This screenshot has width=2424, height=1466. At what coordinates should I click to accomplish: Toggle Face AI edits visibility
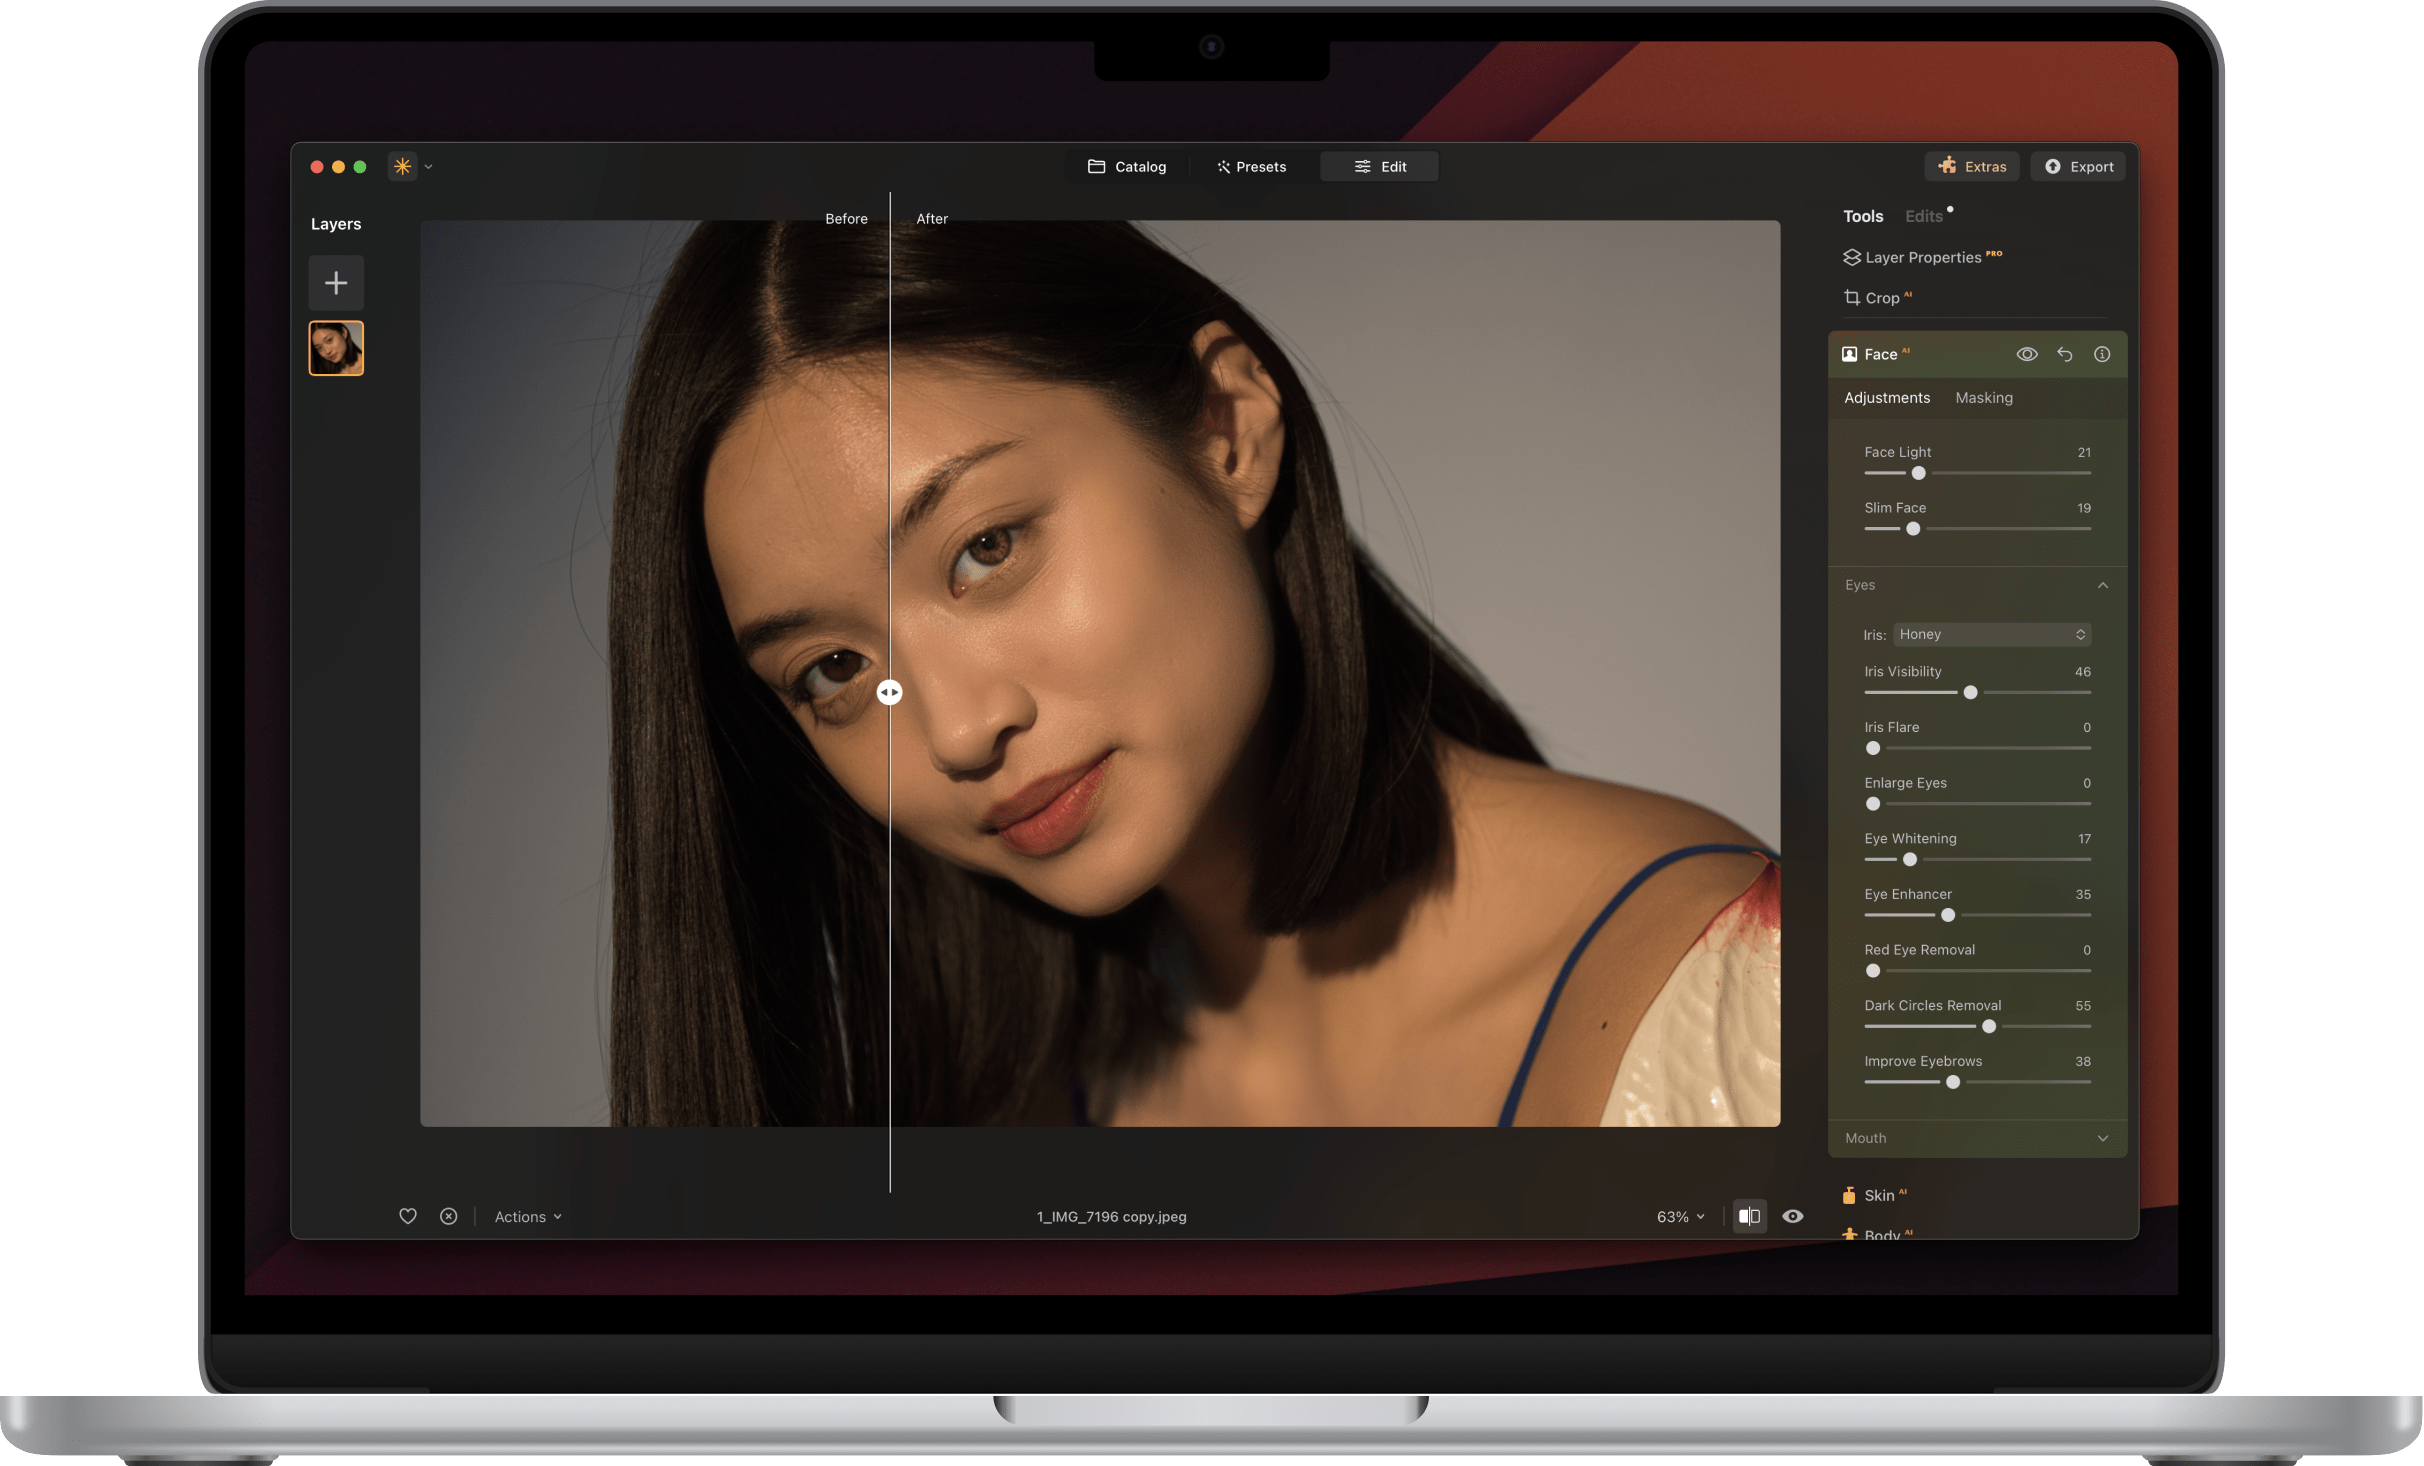(2026, 353)
